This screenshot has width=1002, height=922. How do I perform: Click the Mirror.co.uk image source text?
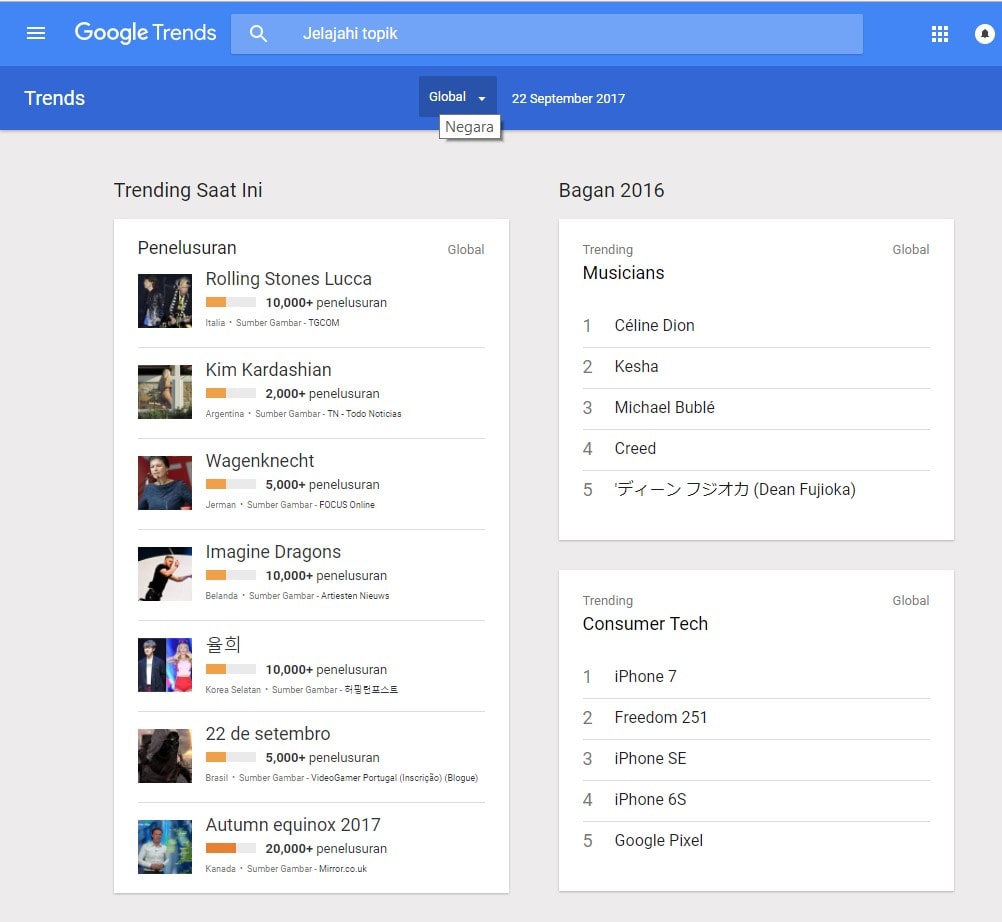(343, 869)
